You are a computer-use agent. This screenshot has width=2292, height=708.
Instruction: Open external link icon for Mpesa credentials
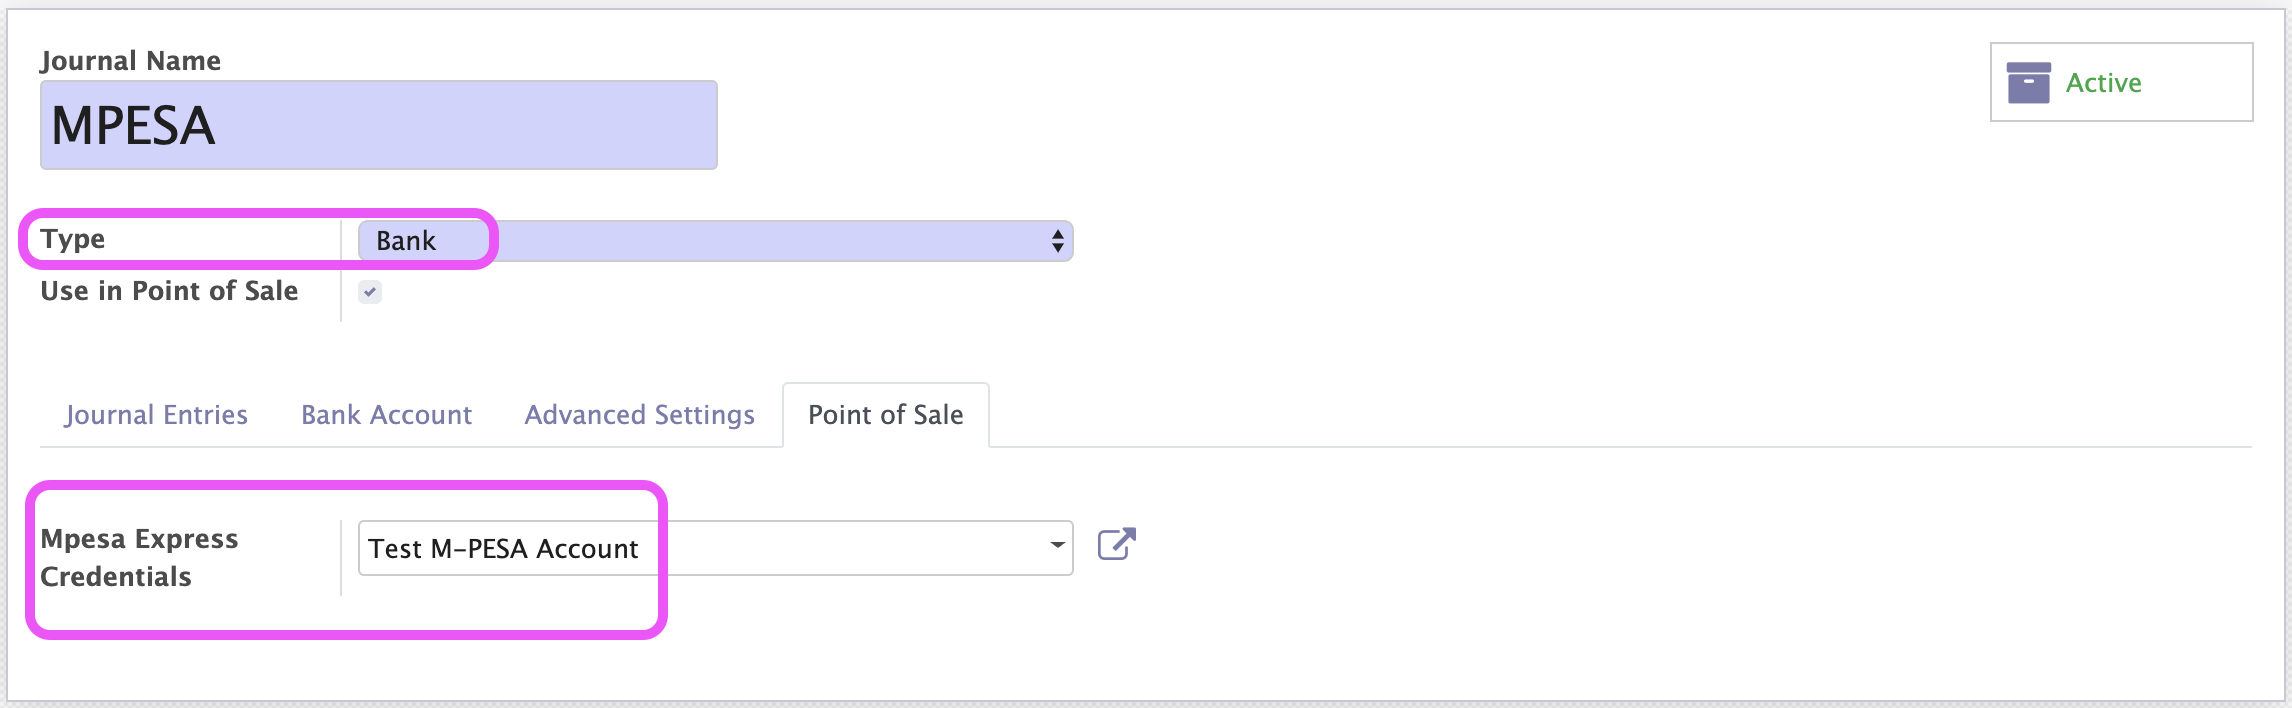pos(1117,545)
